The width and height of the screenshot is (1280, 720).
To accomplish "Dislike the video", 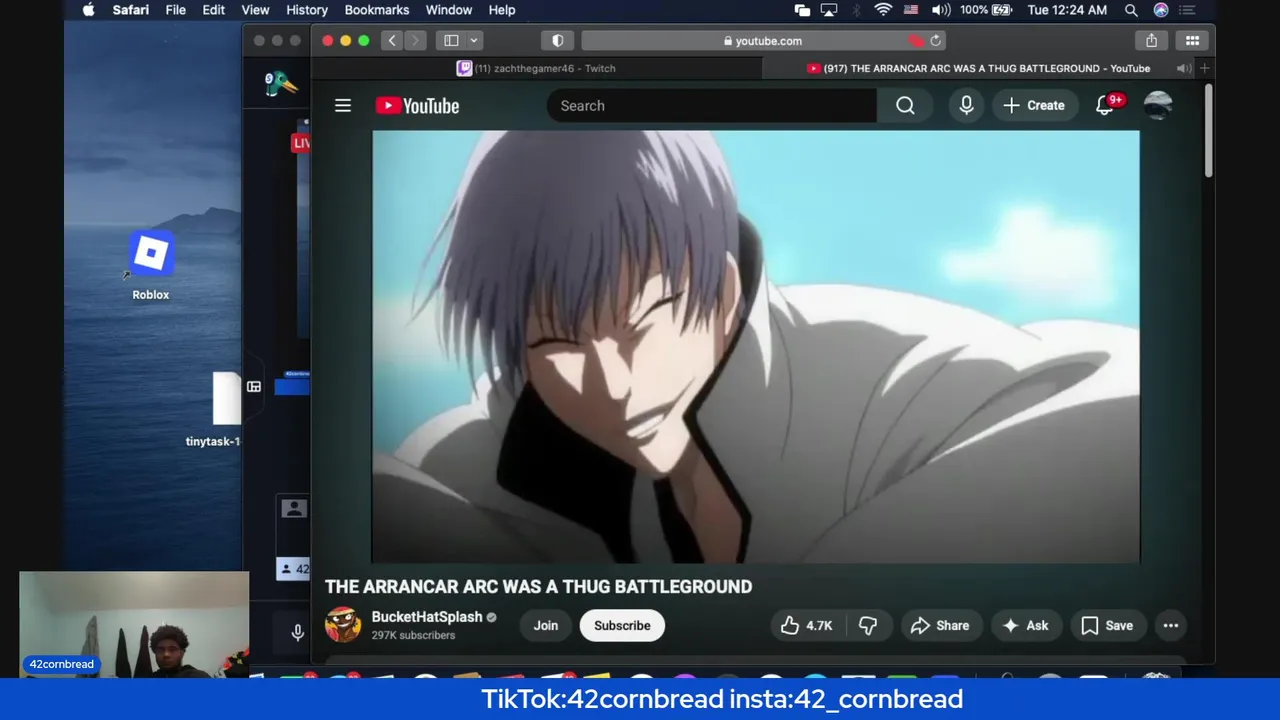I will (868, 625).
